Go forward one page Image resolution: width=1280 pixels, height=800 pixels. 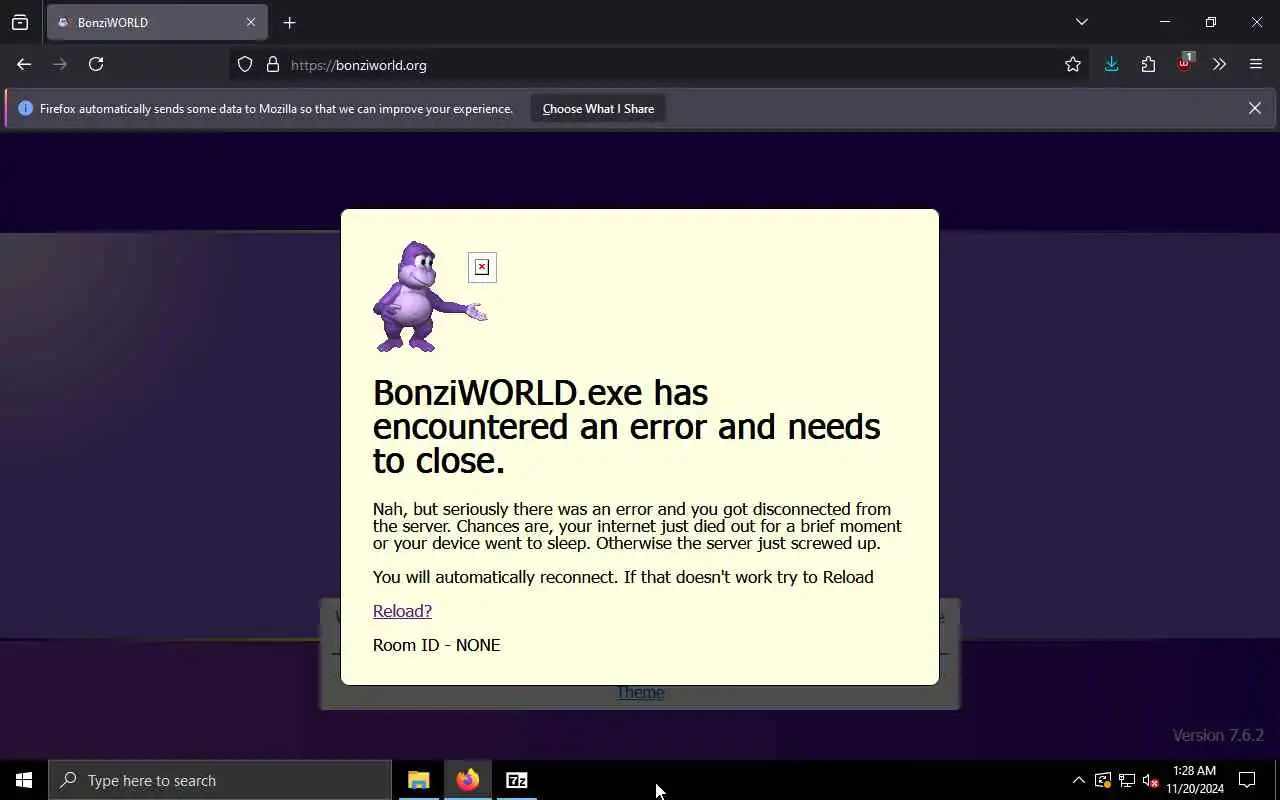pos(60,64)
